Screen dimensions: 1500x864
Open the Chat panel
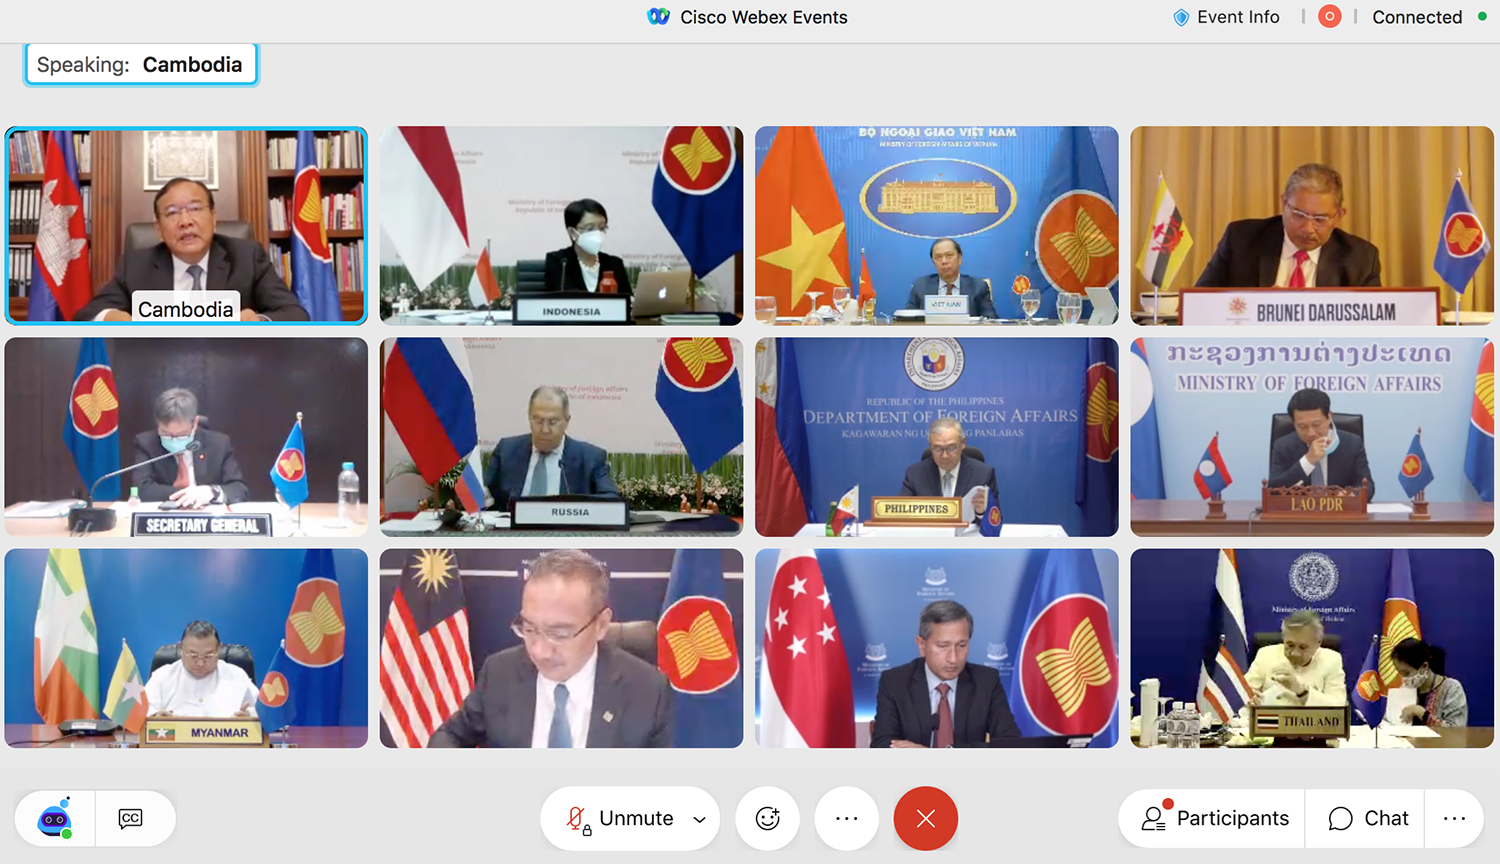point(1368,819)
